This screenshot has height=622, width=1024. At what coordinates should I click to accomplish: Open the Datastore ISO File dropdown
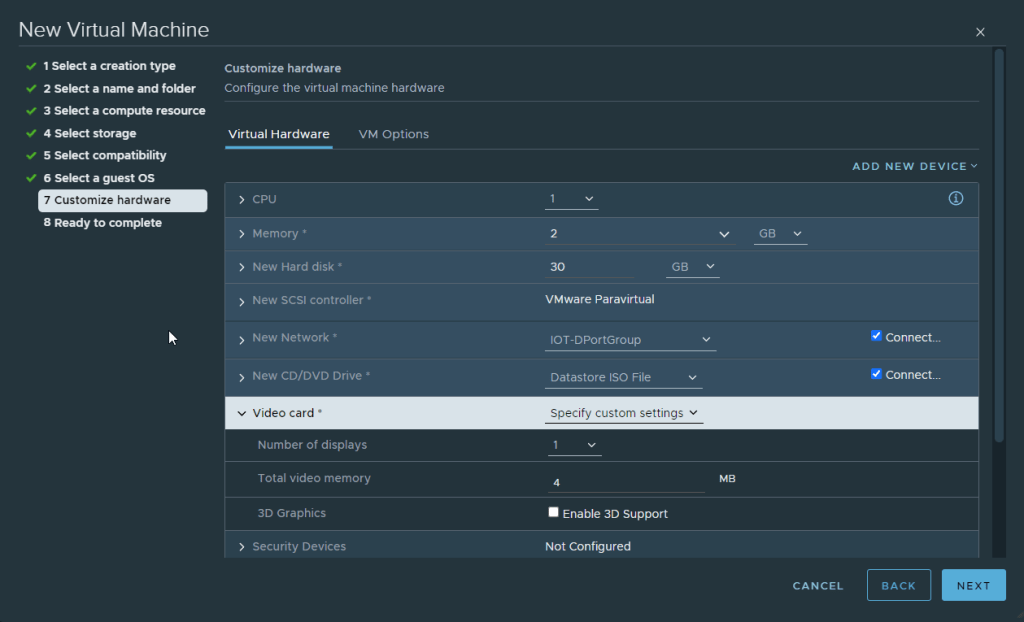(624, 378)
